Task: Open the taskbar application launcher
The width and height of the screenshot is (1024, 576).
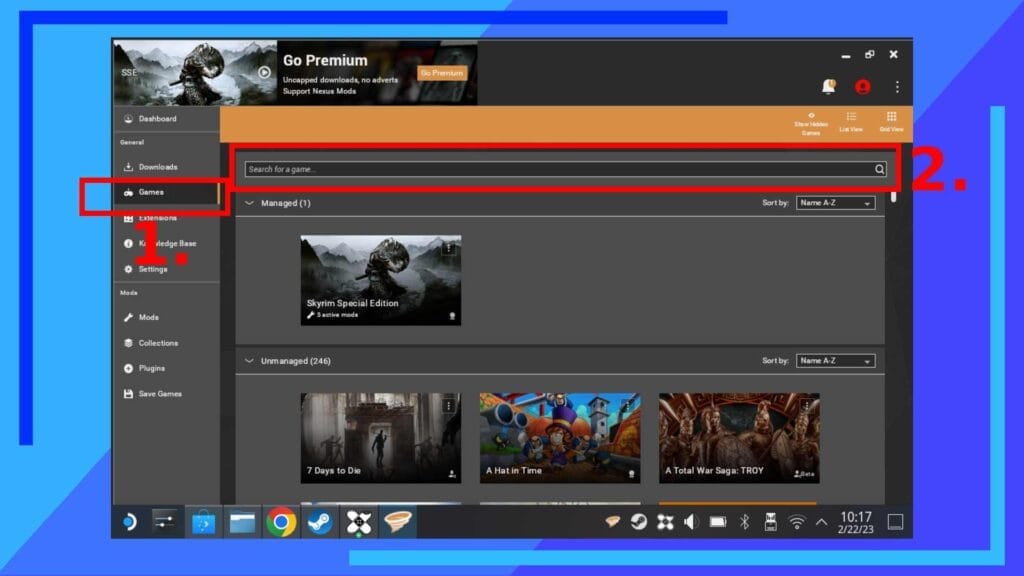Action: (x=129, y=522)
